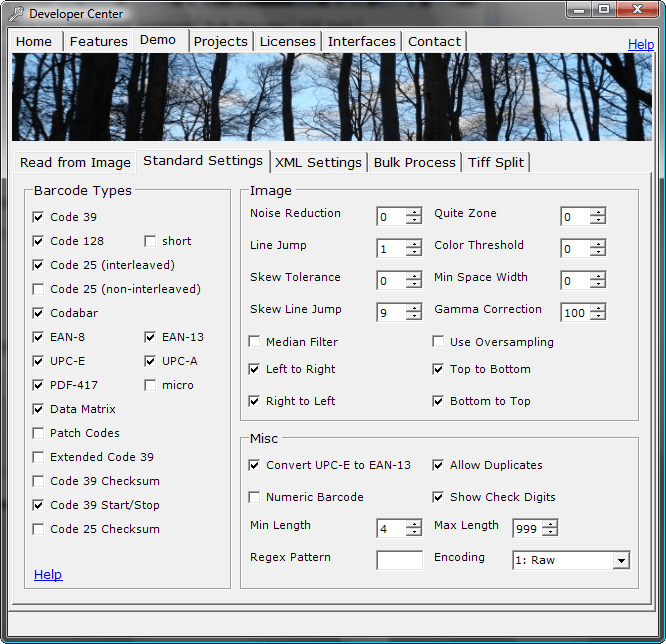Viewport: 666px width, 644px height.
Task: Click the Min Length value field
Action: point(392,529)
